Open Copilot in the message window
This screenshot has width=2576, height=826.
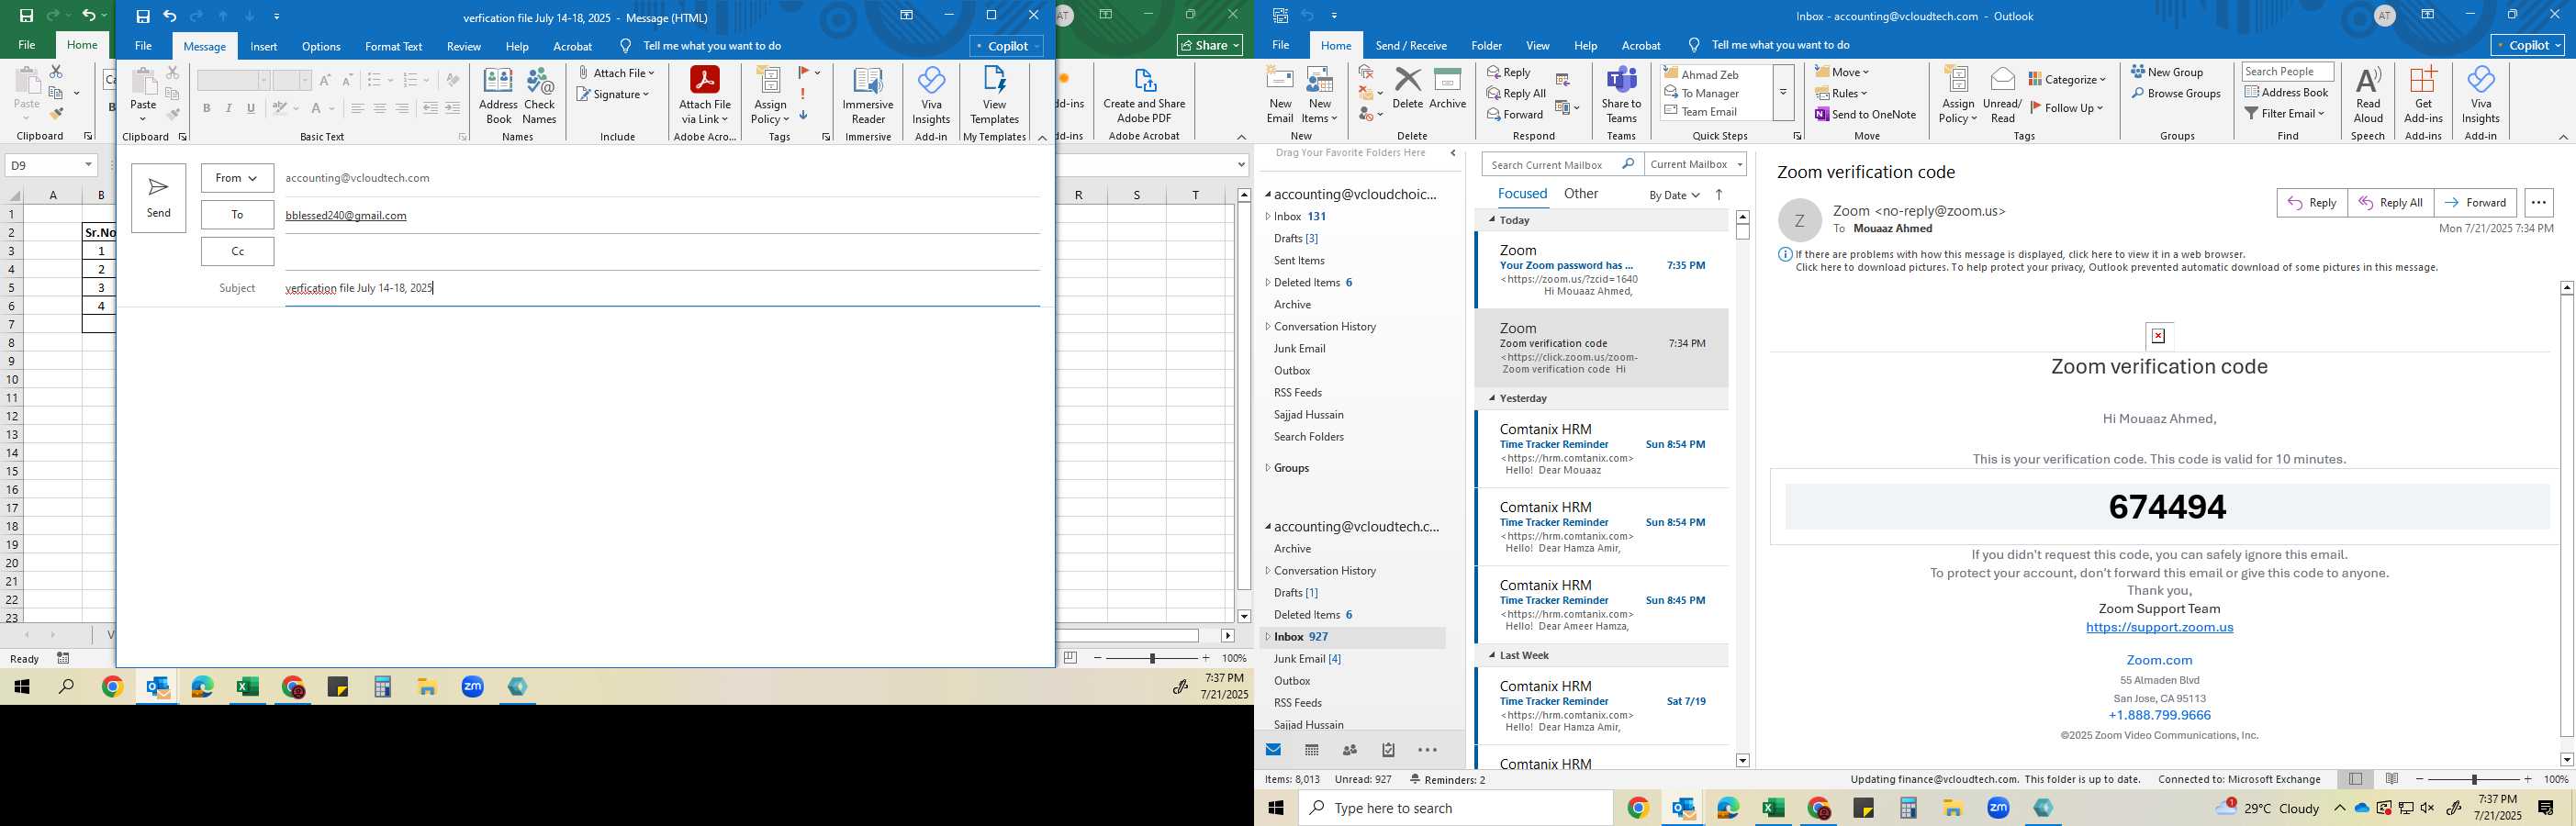tap(1007, 46)
